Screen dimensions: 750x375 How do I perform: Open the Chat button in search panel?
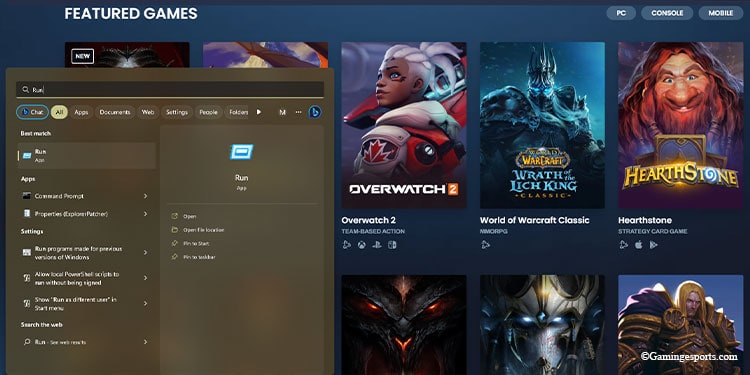point(33,112)
